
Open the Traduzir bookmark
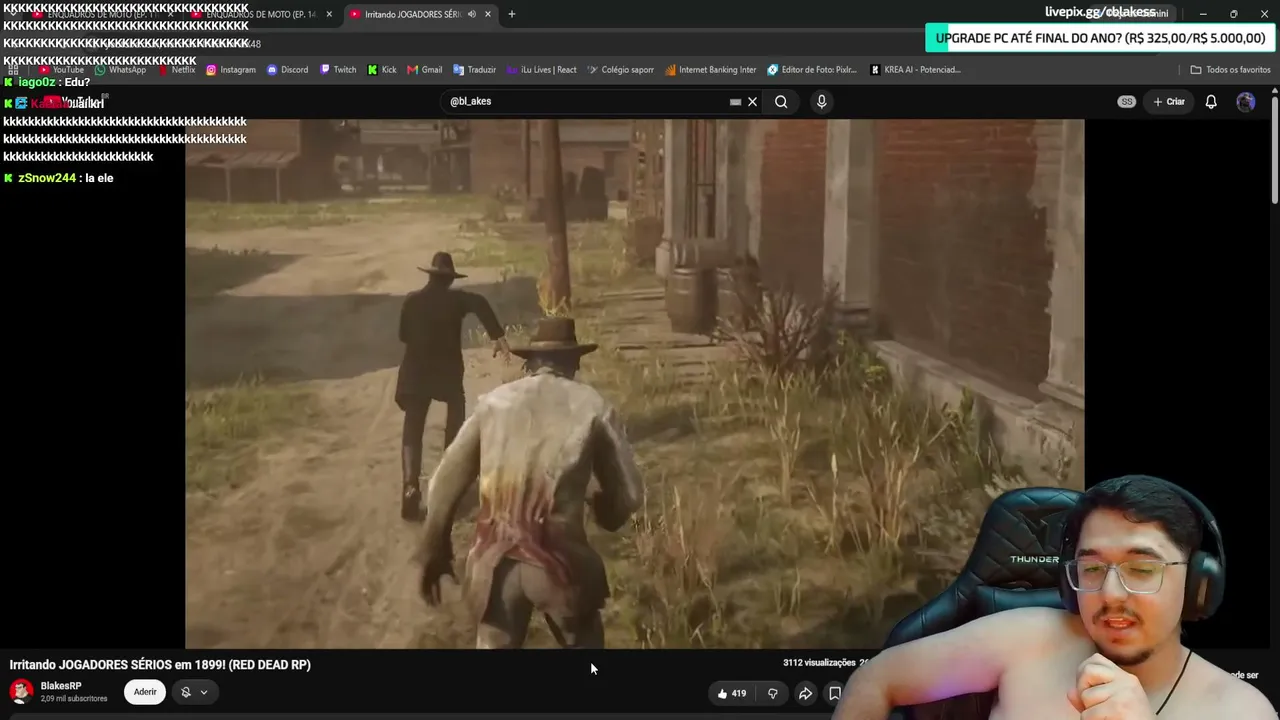[474, 70]
